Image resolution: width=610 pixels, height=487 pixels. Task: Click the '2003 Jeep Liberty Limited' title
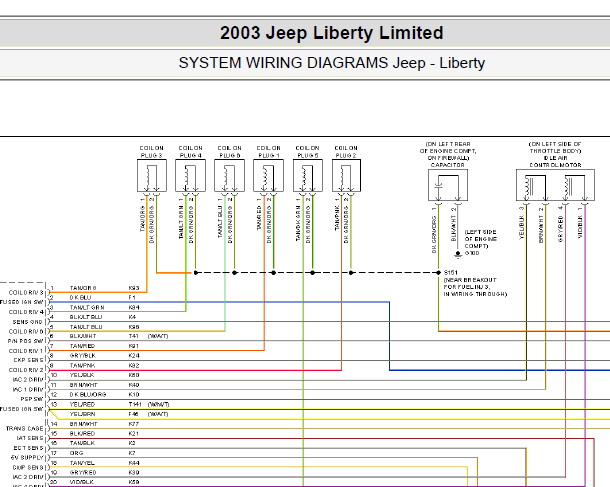tap(331, 33)
